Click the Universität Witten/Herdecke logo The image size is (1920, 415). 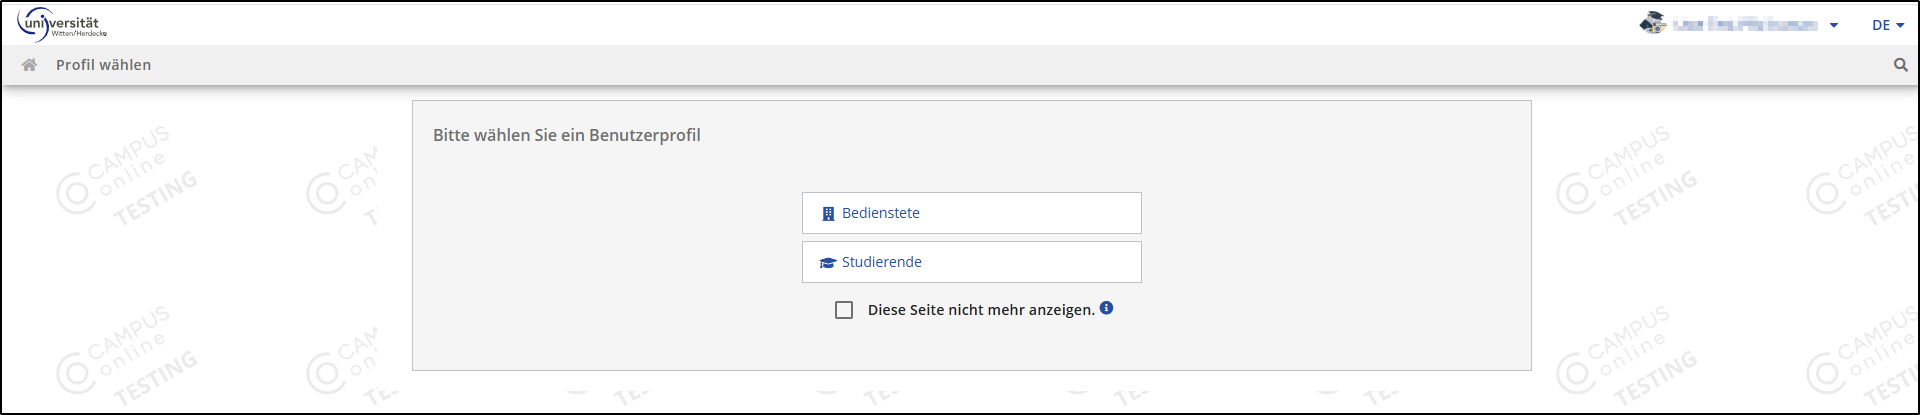[x=61, y=24]
